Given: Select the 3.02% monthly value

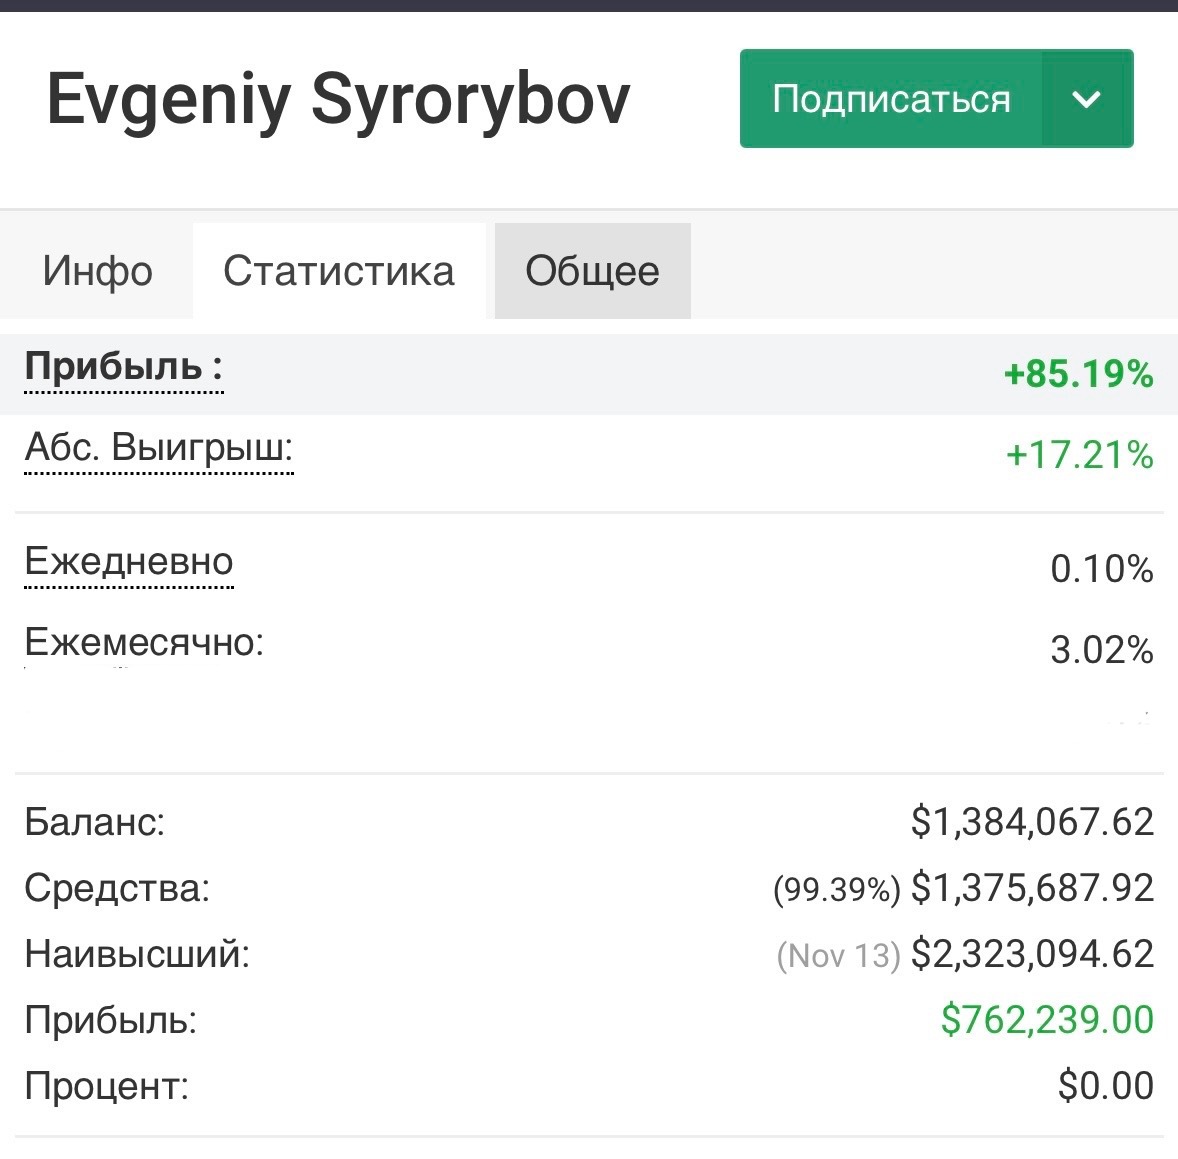Looking at the screenshot, I should point(1101,650).
